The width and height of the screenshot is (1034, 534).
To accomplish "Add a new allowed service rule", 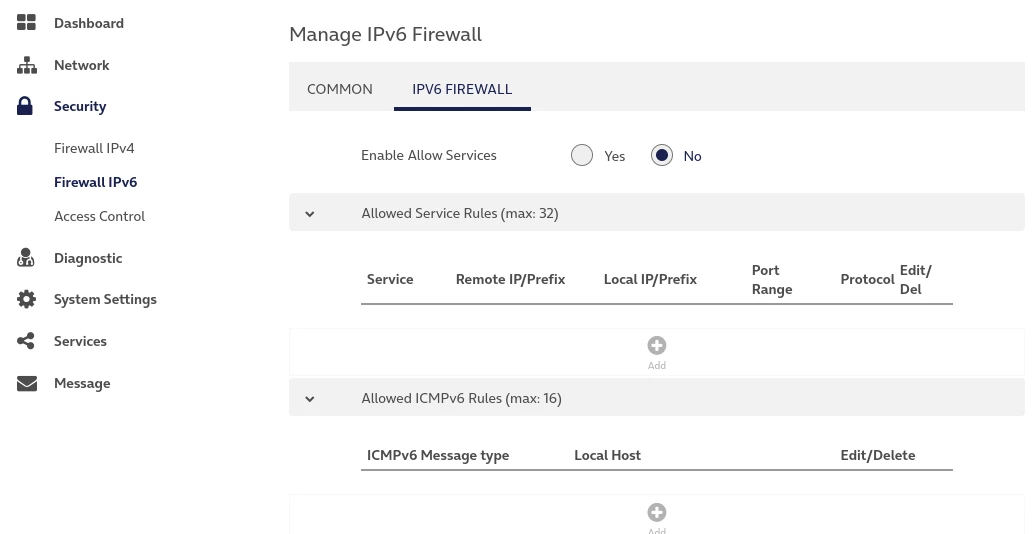I will pyautogui.click(x=657, y=346).
